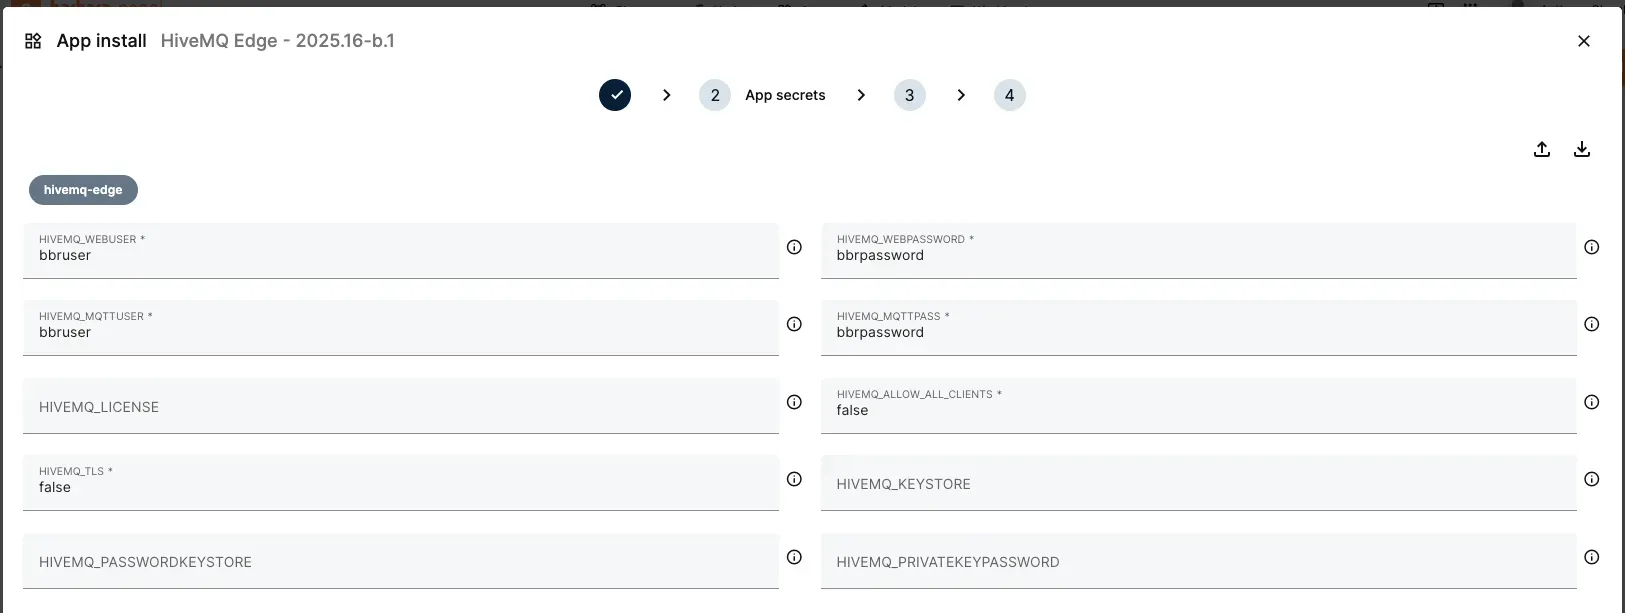This screenshot has width=1625, height=613.
Task: Edit the HIVEMQ_MQTTUSER field
Action: (401, 328)
